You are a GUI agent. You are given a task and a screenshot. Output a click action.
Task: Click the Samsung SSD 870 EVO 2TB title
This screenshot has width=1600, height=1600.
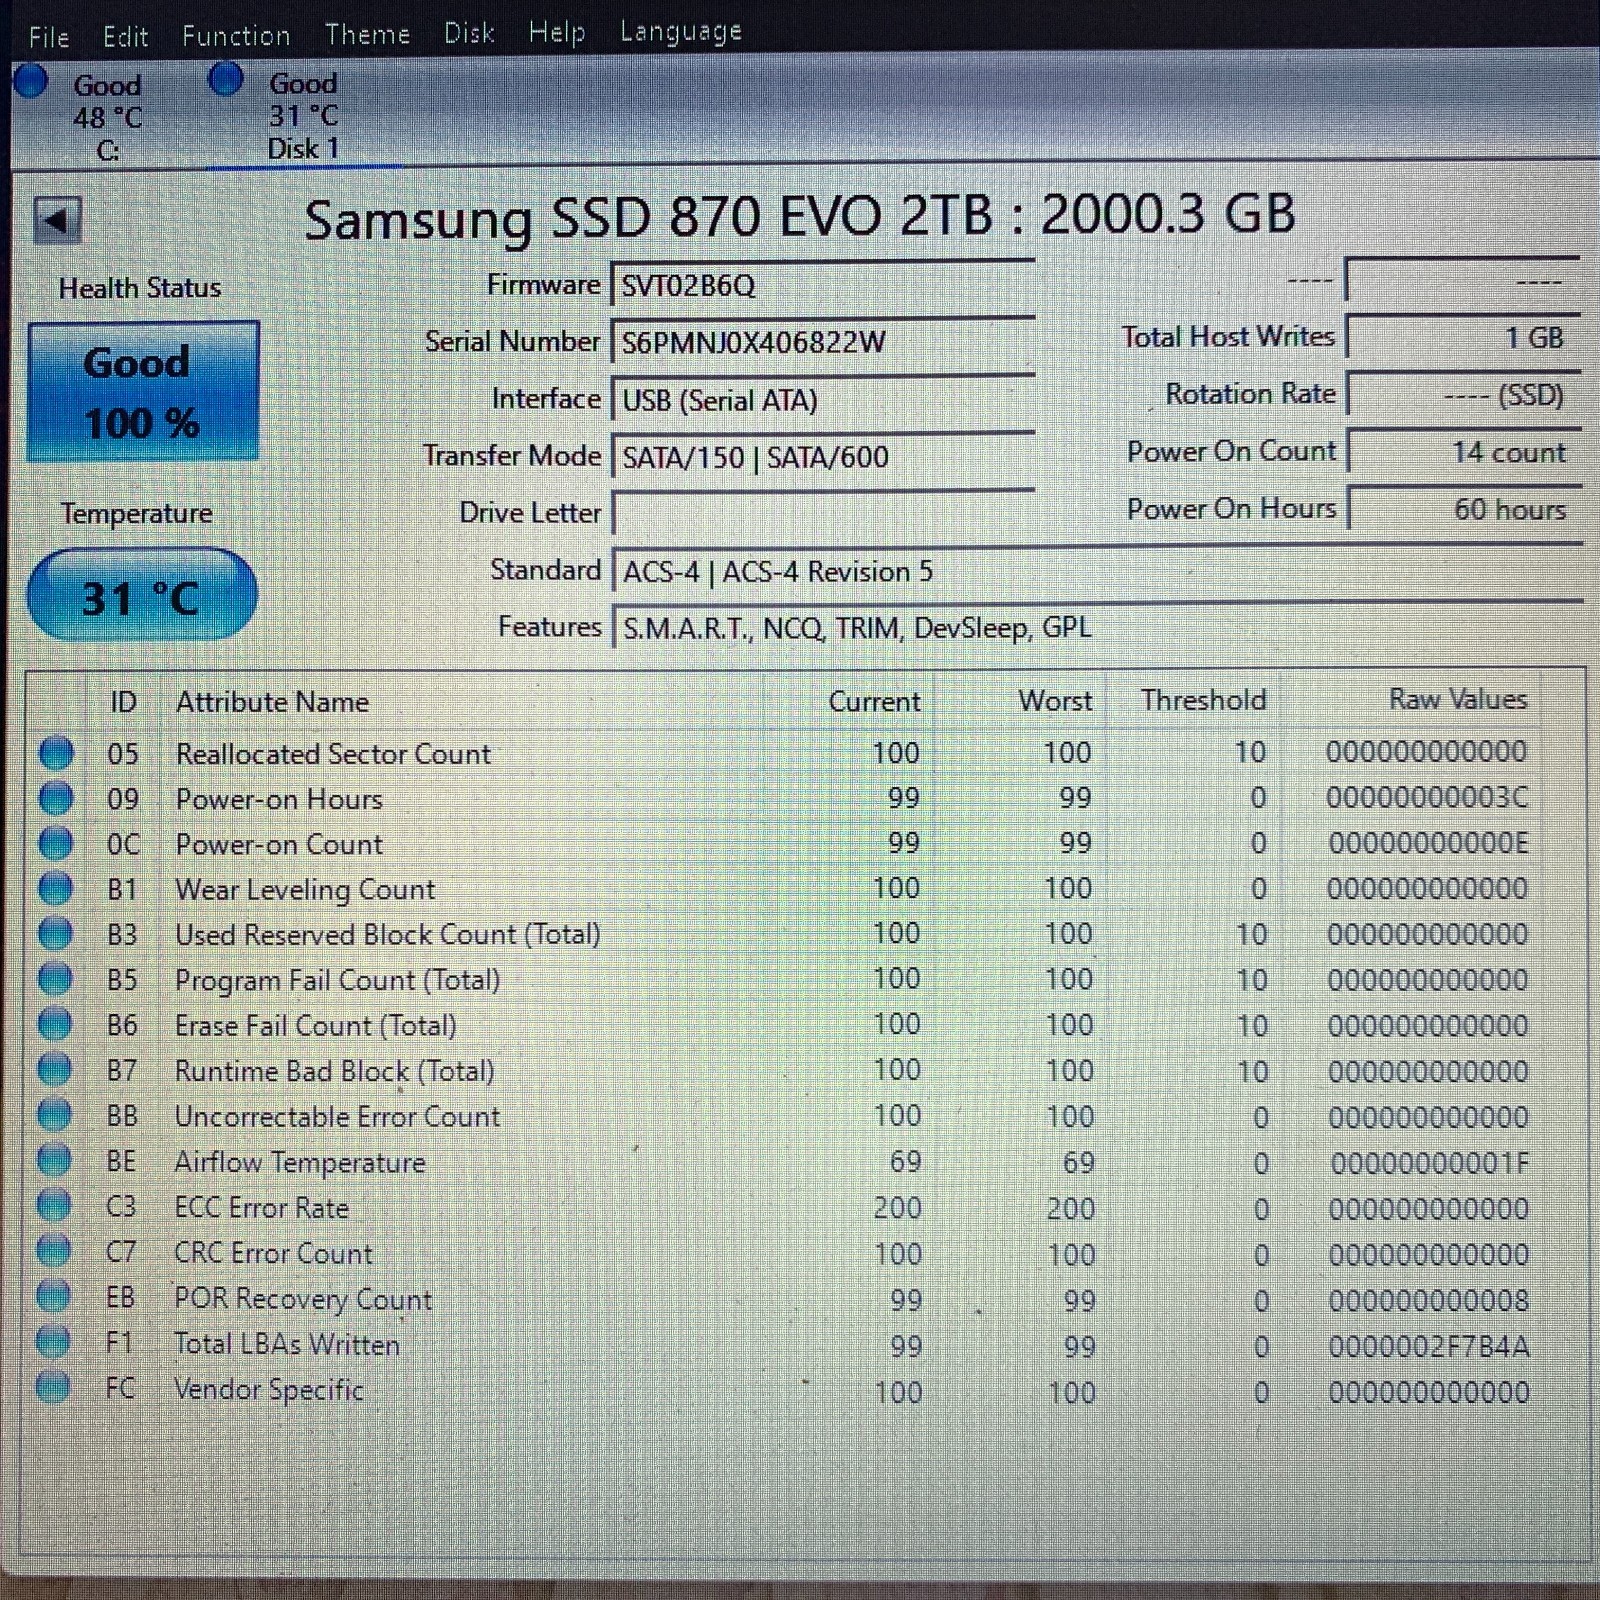799,216
